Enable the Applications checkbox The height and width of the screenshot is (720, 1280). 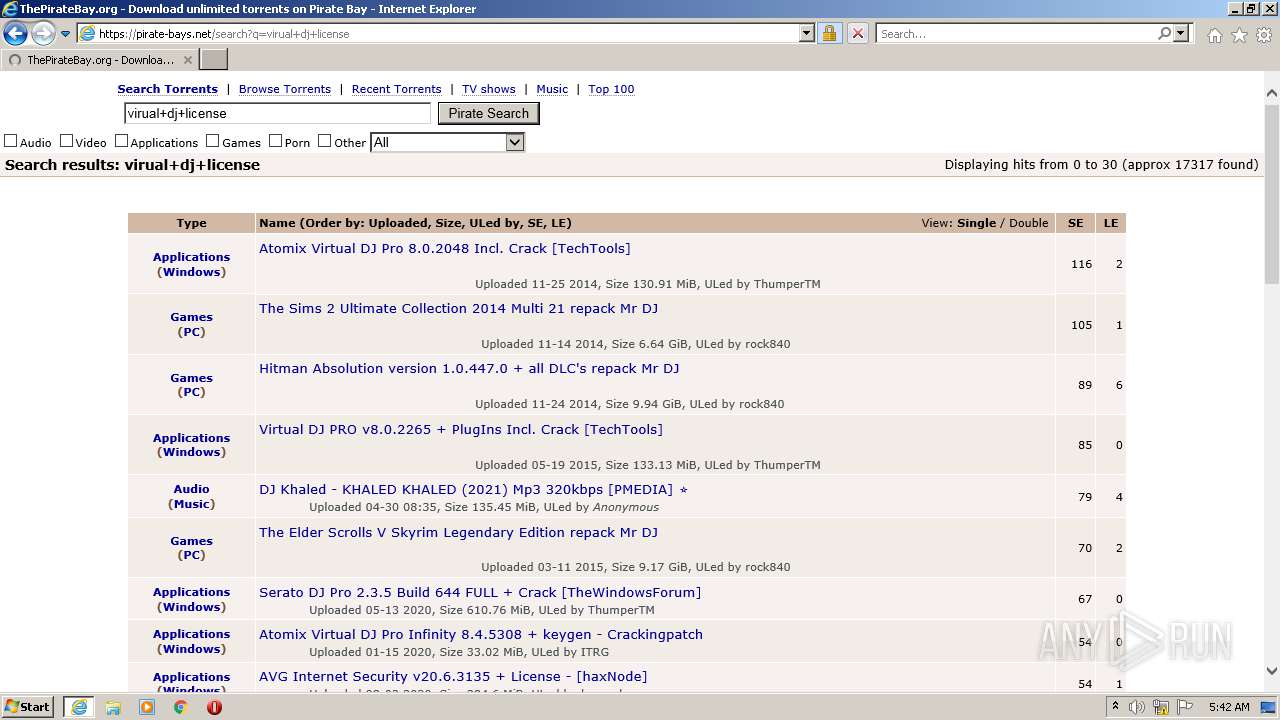point(121,141)
